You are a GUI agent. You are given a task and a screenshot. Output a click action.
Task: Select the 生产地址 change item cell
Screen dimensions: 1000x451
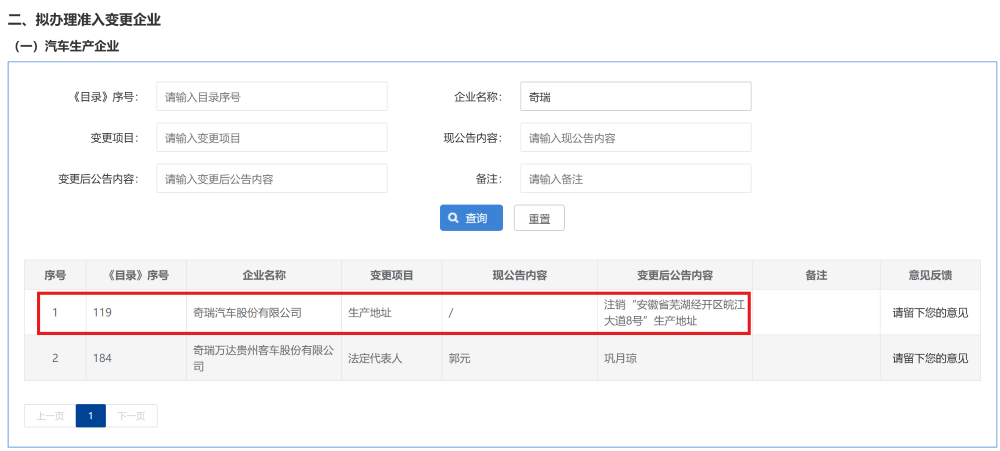392,313
